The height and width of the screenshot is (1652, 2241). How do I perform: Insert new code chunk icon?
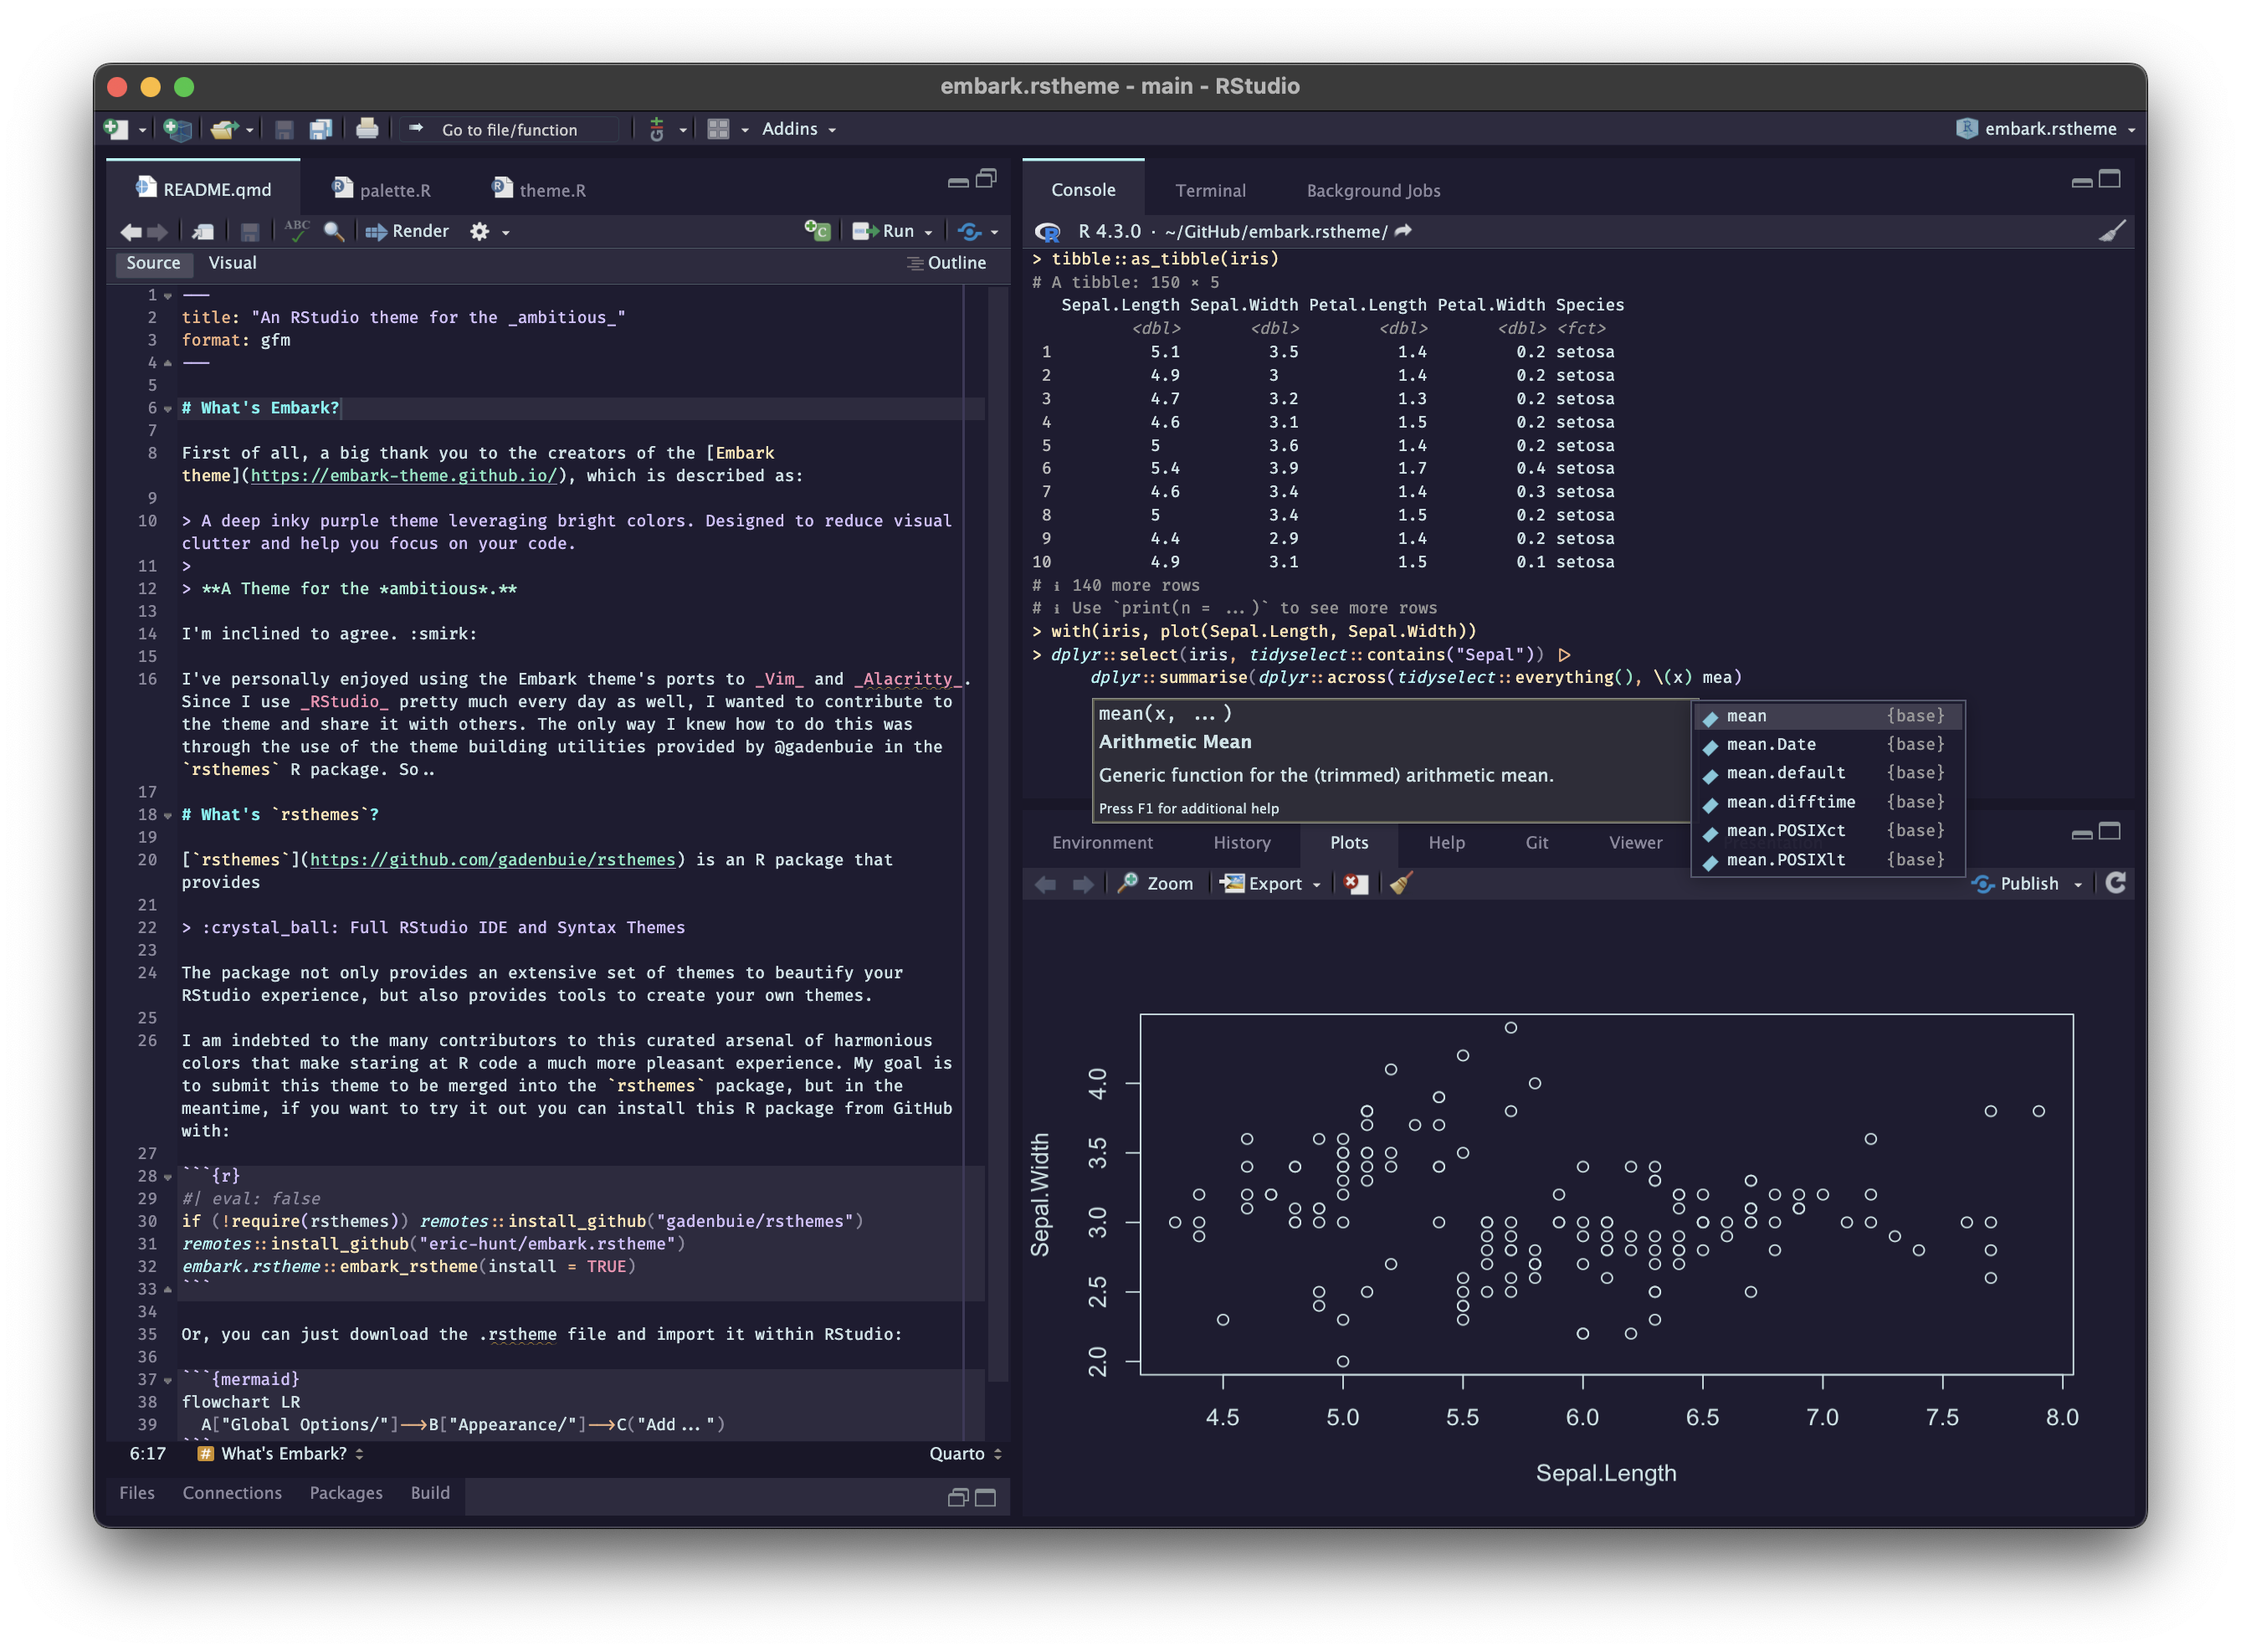817,231
